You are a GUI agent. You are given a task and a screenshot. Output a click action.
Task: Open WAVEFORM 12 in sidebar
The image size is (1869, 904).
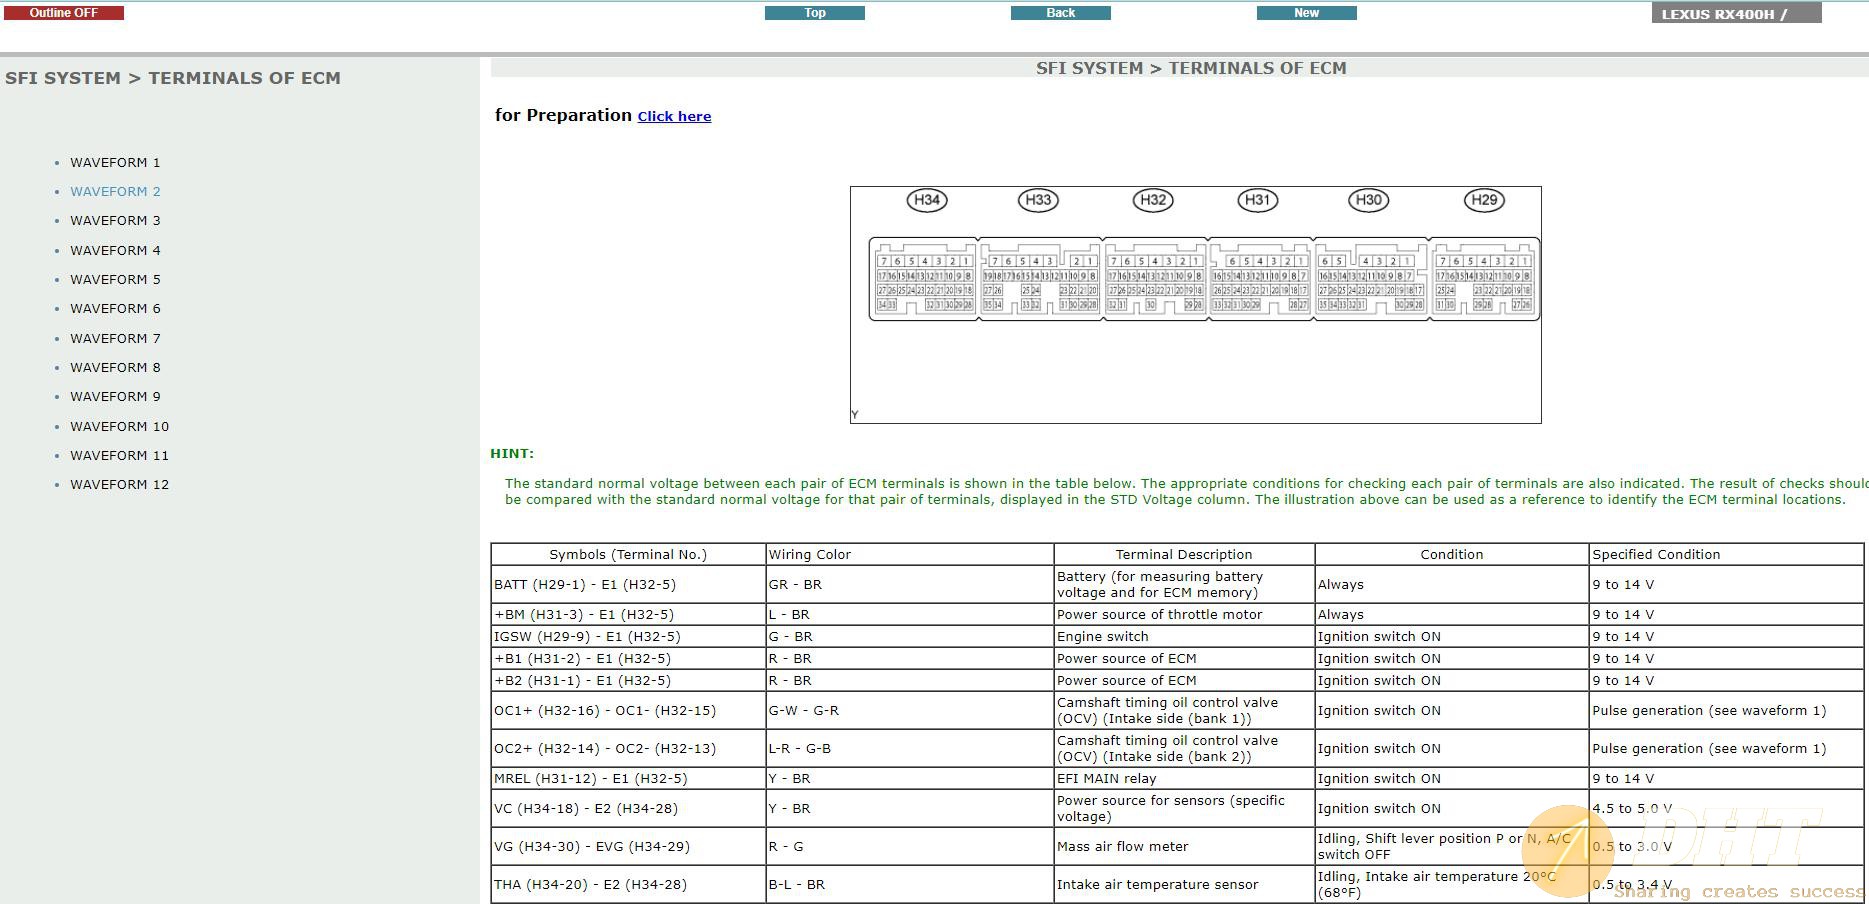tap(119, 484)
